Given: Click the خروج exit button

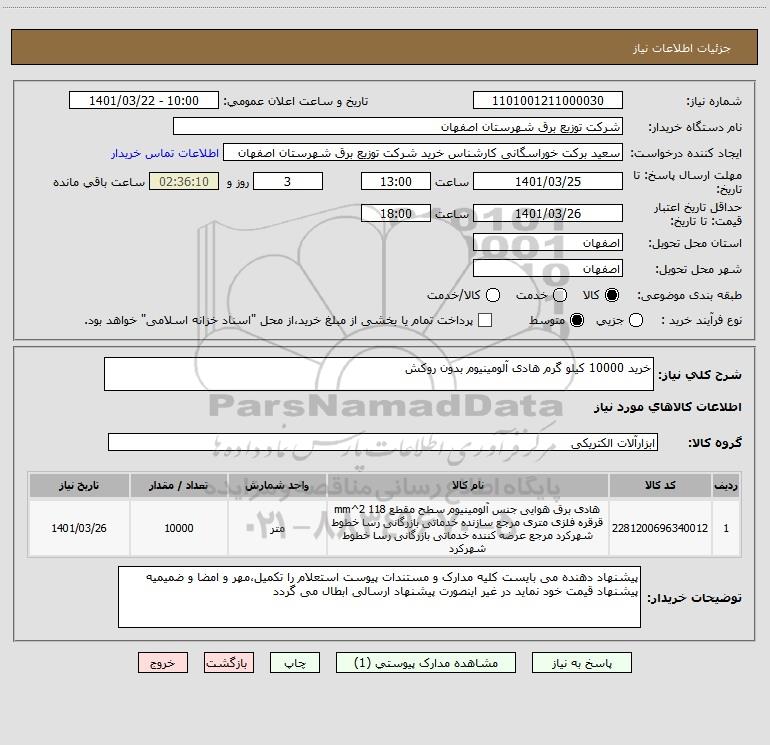Looking at the screenshot, I should [163, 663].
